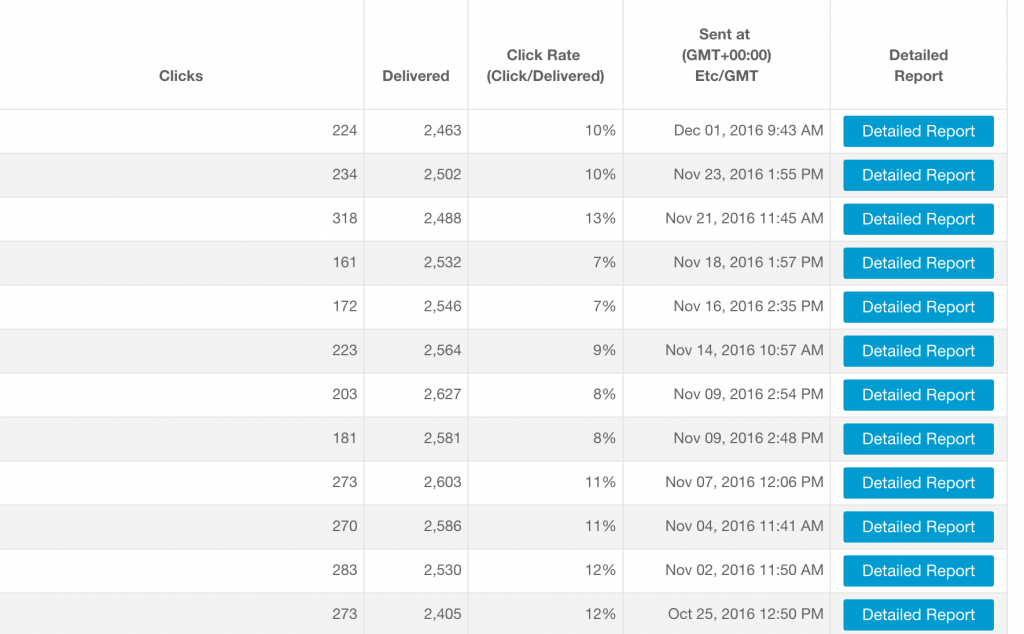This screenshot has width=1024, height=634.
Task: Open Detailed Report for Nov 23, 2016
Action: click(918, 175)
